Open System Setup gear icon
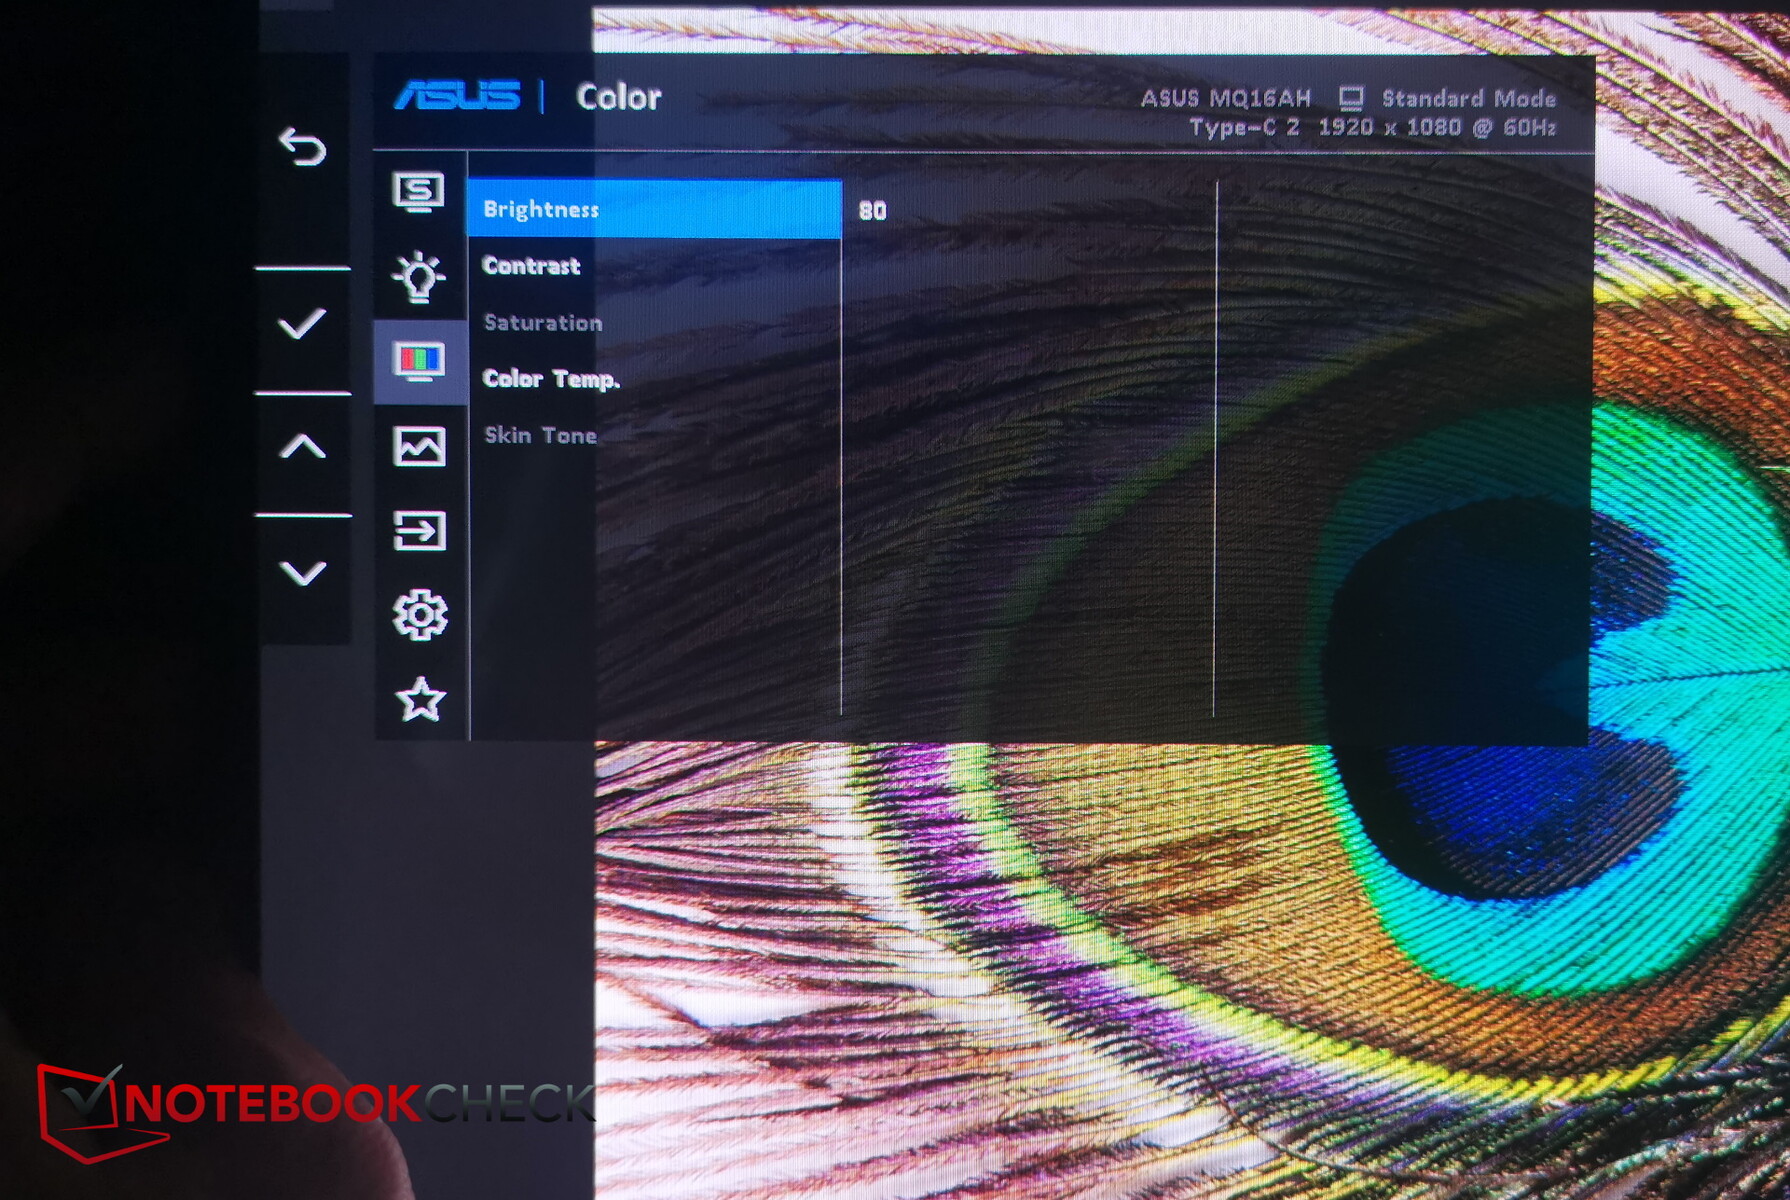Viewport: 1790px width, 1200px height. (x=419, y=615)
